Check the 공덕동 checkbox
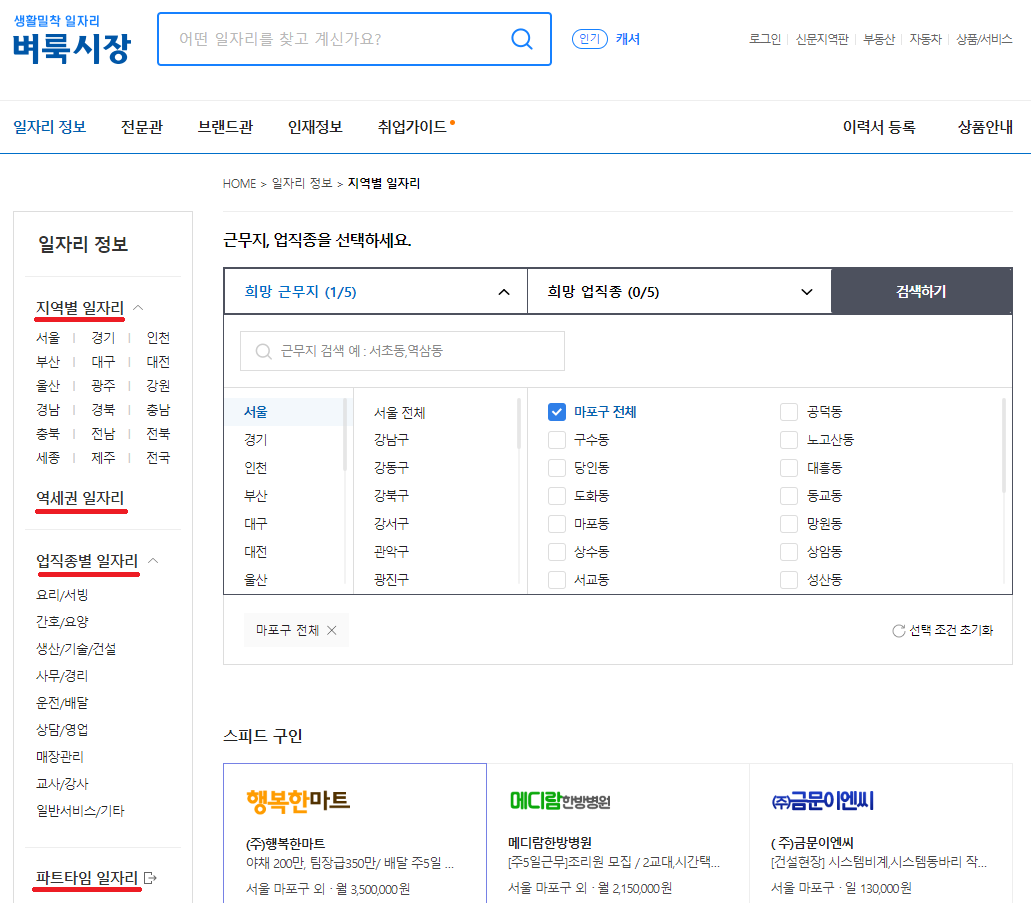The width and height of the screenshot is (1031, 903). coord(789,411)
